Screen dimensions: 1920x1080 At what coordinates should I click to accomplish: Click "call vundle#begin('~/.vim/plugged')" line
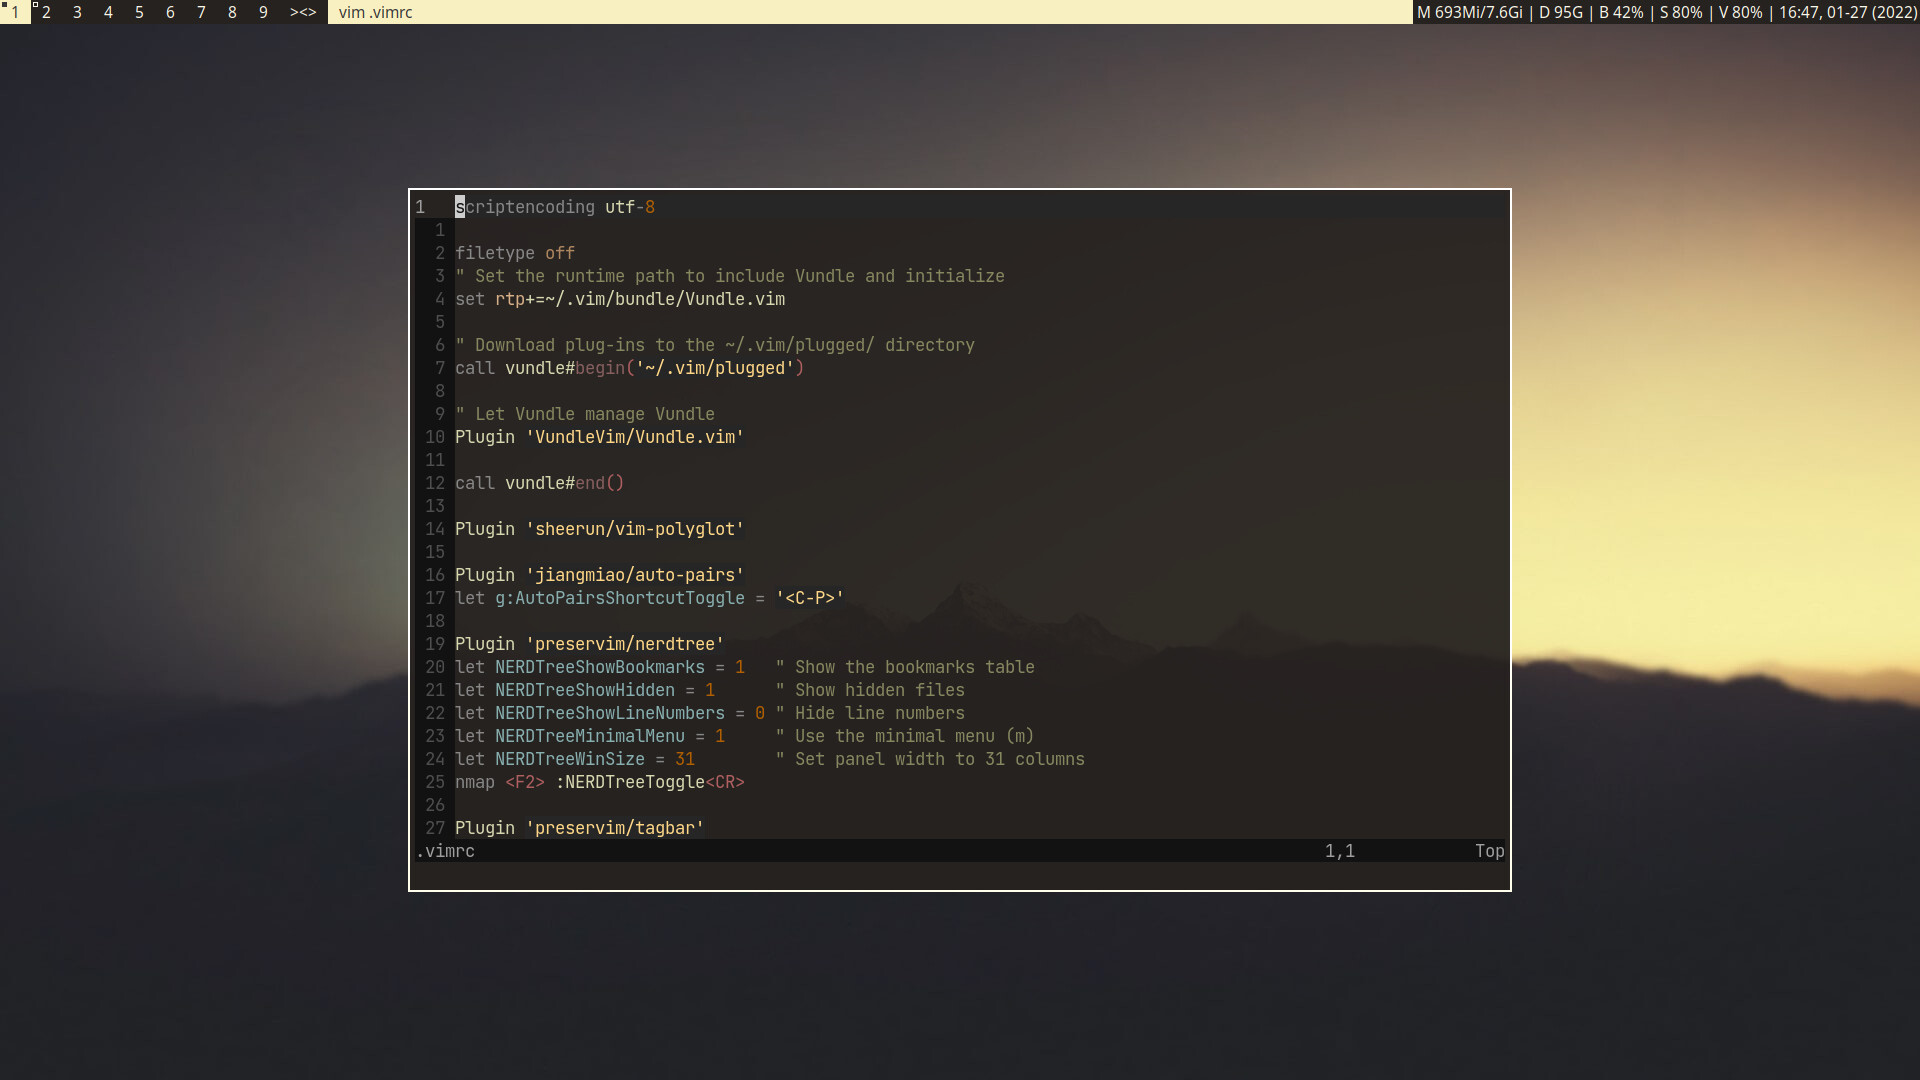tap(630, 368)
